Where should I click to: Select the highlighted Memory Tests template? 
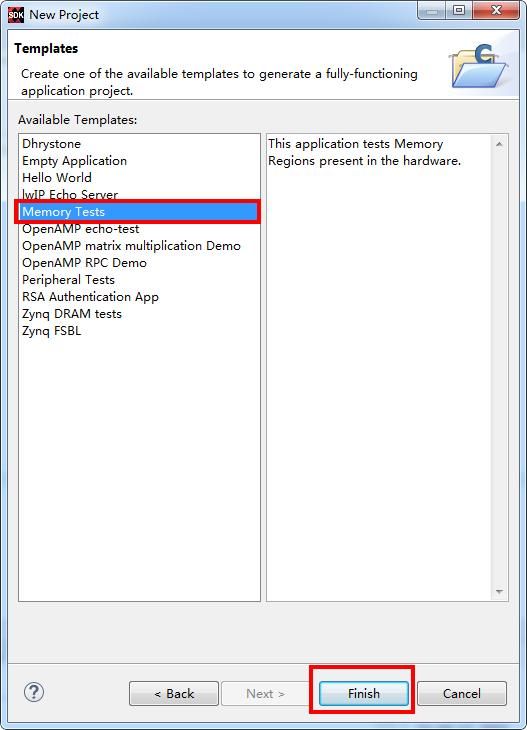pyautogui.click(x=138, y=212)
